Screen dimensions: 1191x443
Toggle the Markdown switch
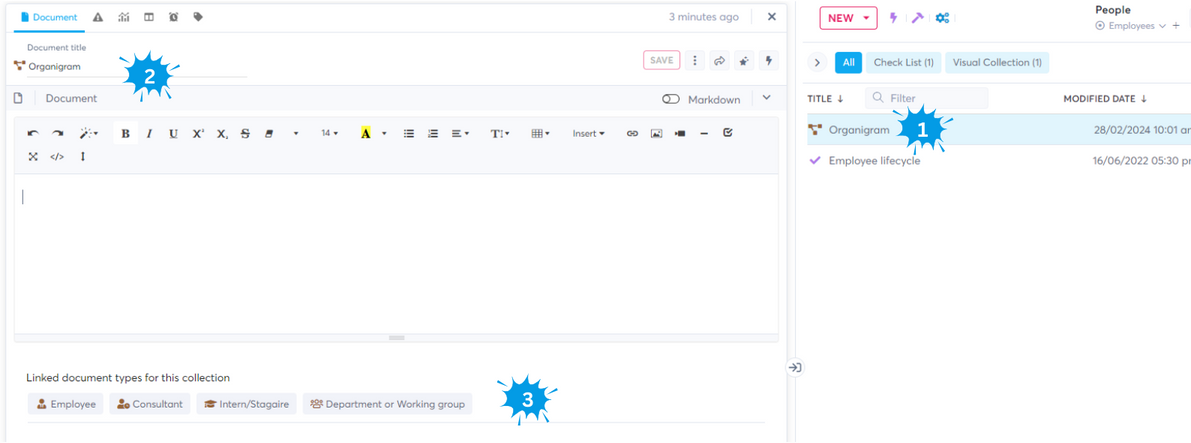point(671,99)
